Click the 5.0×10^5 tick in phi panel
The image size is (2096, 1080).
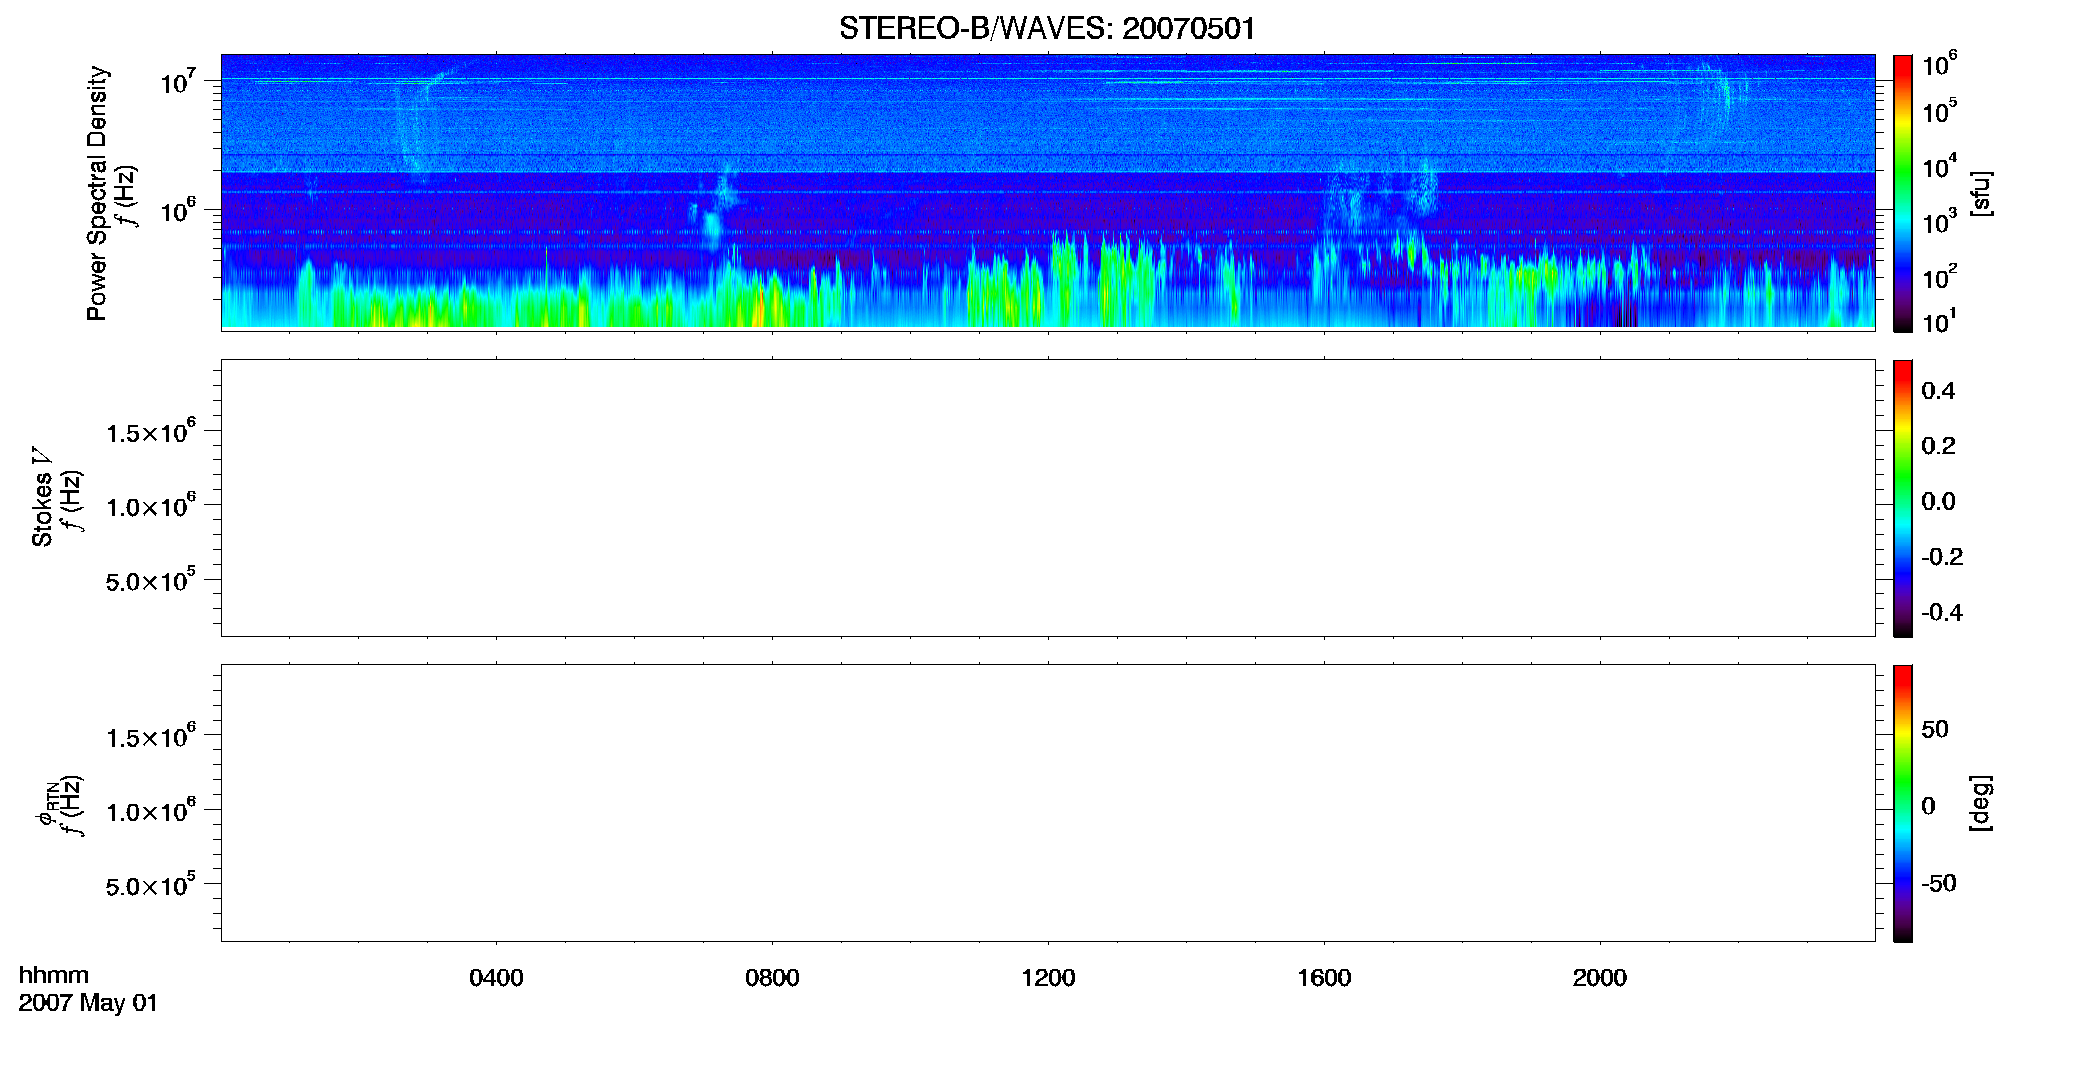[151, 886]
